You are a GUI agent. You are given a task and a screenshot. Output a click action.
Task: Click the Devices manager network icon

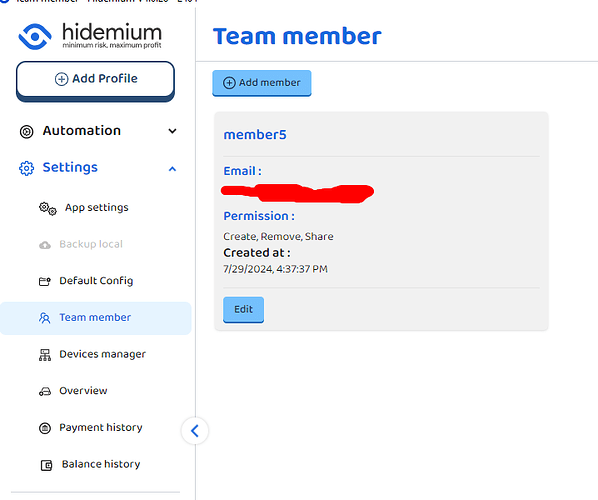tap(45, 355)
